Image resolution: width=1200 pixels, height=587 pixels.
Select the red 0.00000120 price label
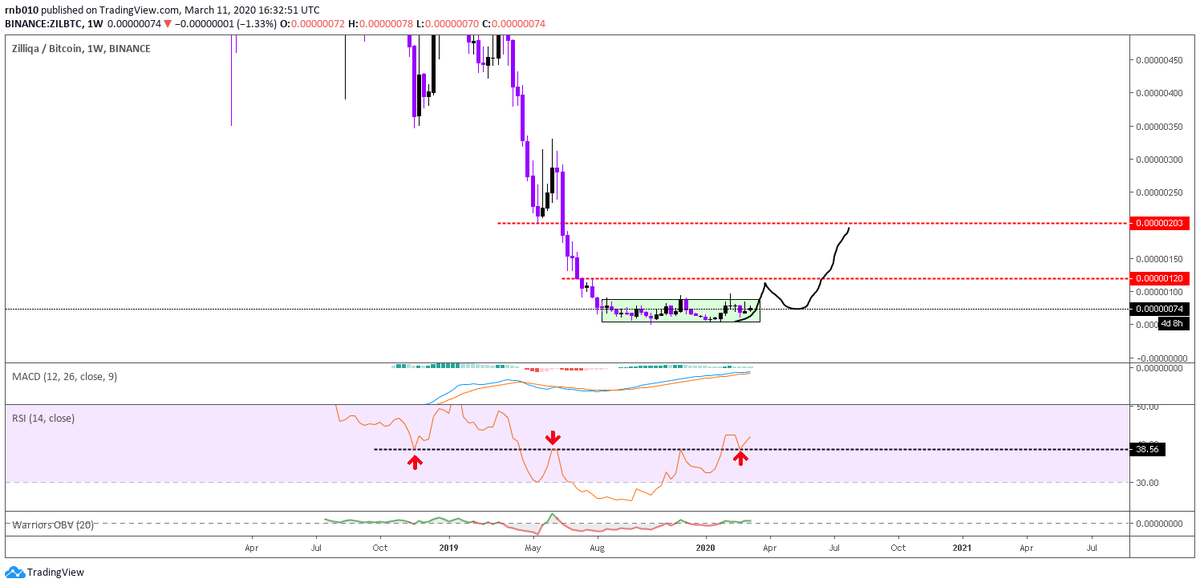pos(1159,278)
